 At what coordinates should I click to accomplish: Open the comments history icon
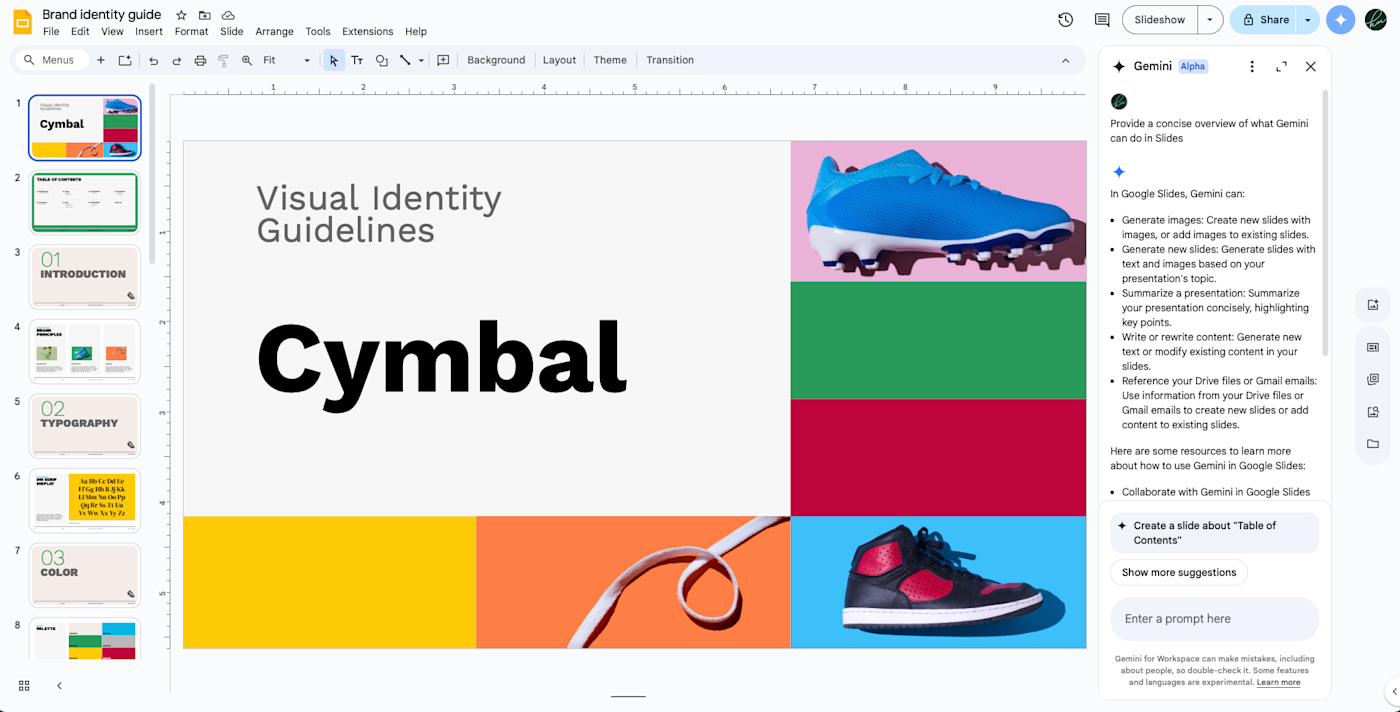pyautogui.click(x=1102, y=19)
